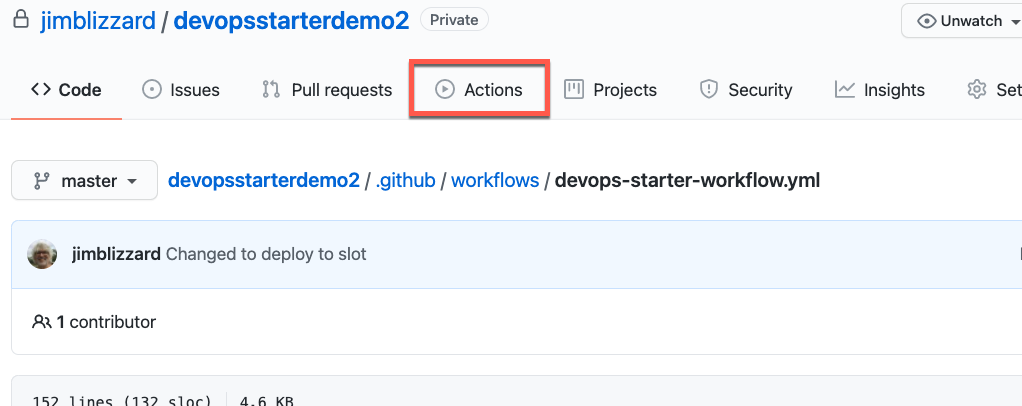Click the 1 contributor text
Image resolution: width=1022 pixels, height=406 pixels.
coord(106,321)
